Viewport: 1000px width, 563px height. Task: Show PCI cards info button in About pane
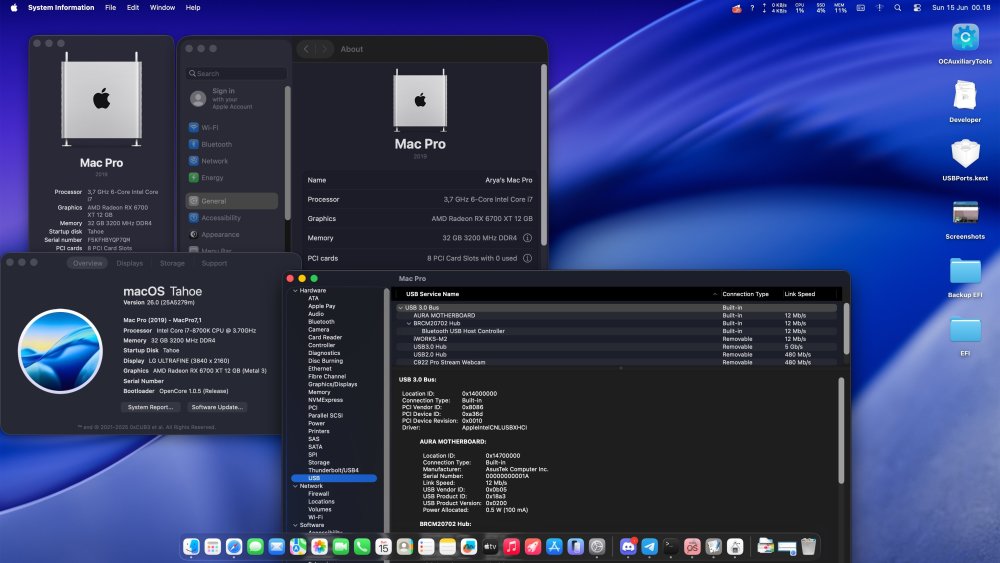coord(527,258)
